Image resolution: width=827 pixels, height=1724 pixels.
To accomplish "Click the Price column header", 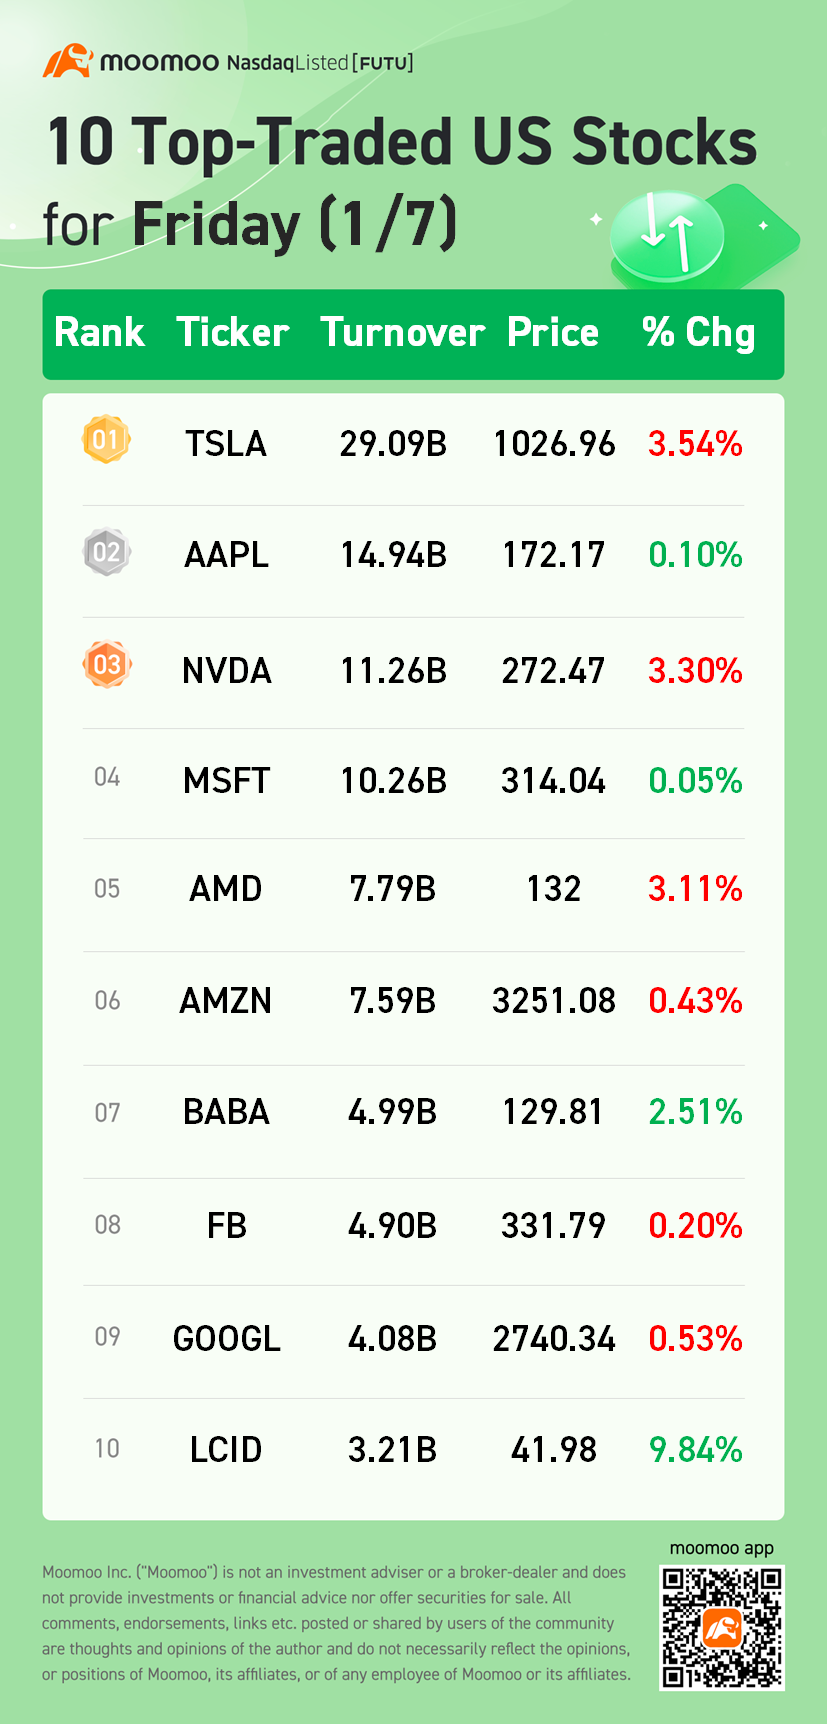I will (x=552, y=333).
